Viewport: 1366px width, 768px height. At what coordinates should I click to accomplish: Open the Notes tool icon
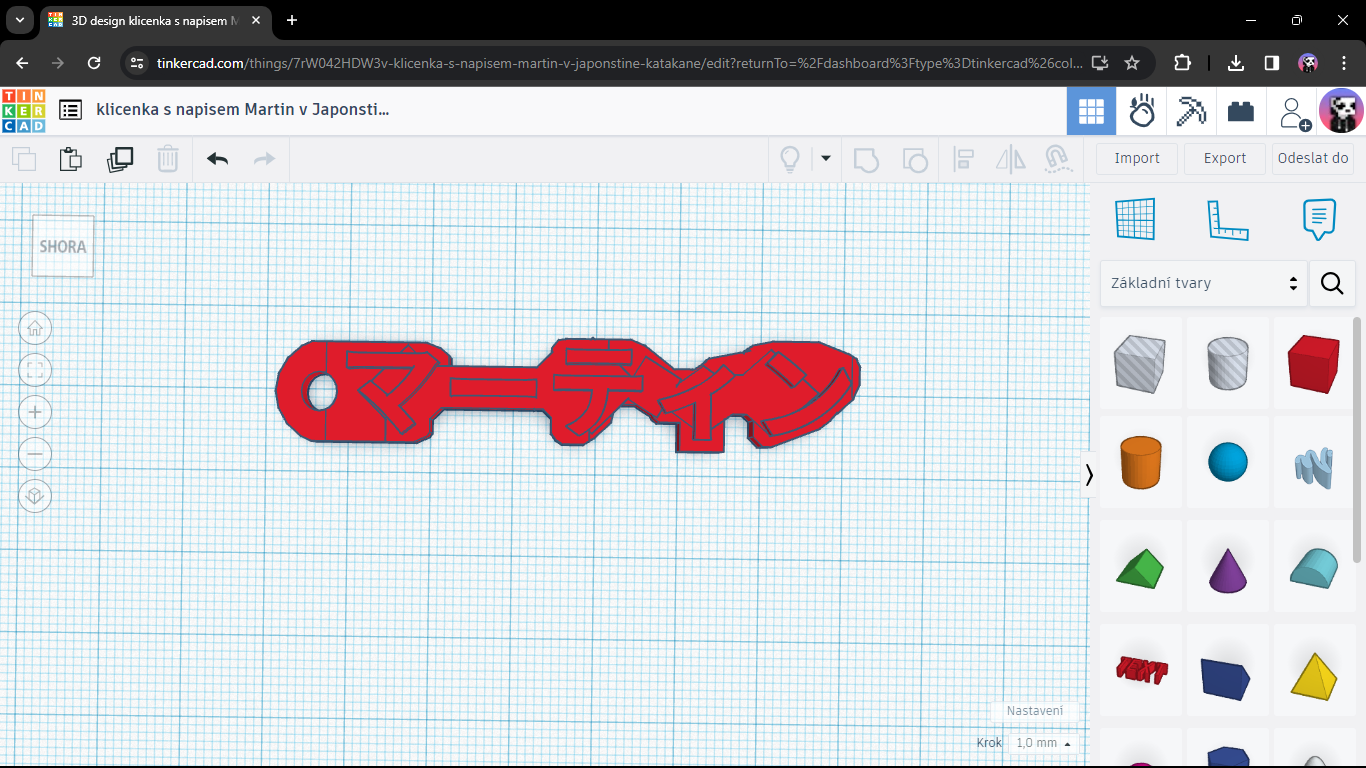tap(1319, 219)
